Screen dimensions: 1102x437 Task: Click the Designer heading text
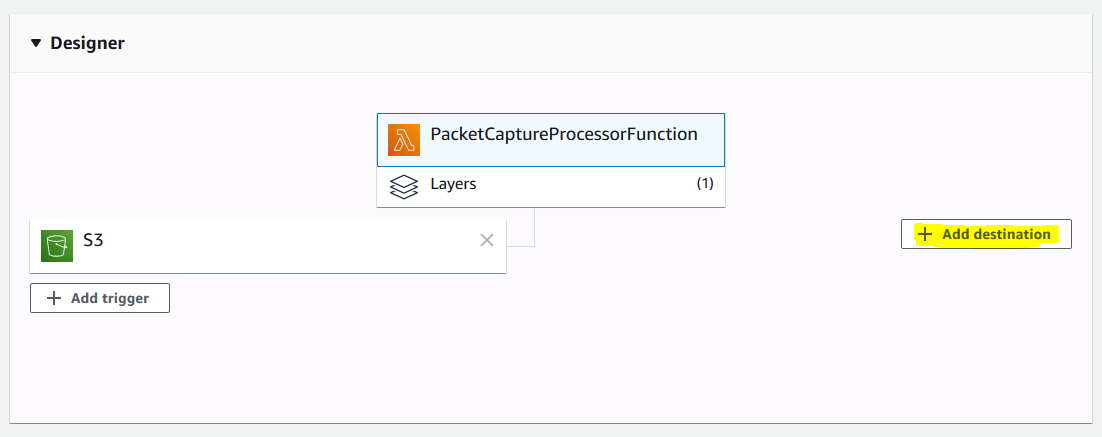pos(87,44)
